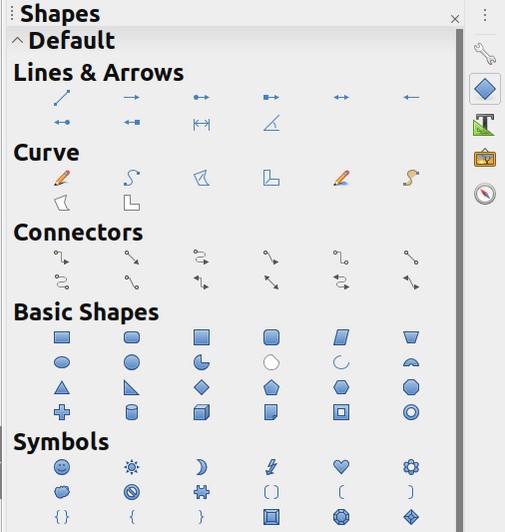Choose the Lightning Bolt symbol

tap(271, 467)
